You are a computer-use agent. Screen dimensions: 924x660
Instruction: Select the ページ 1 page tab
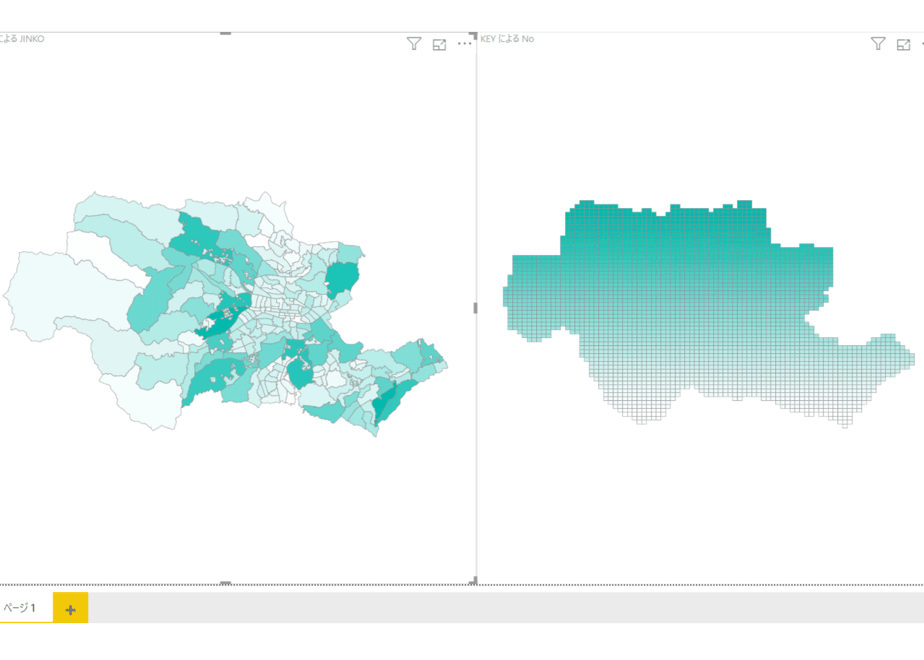[20, 608]
